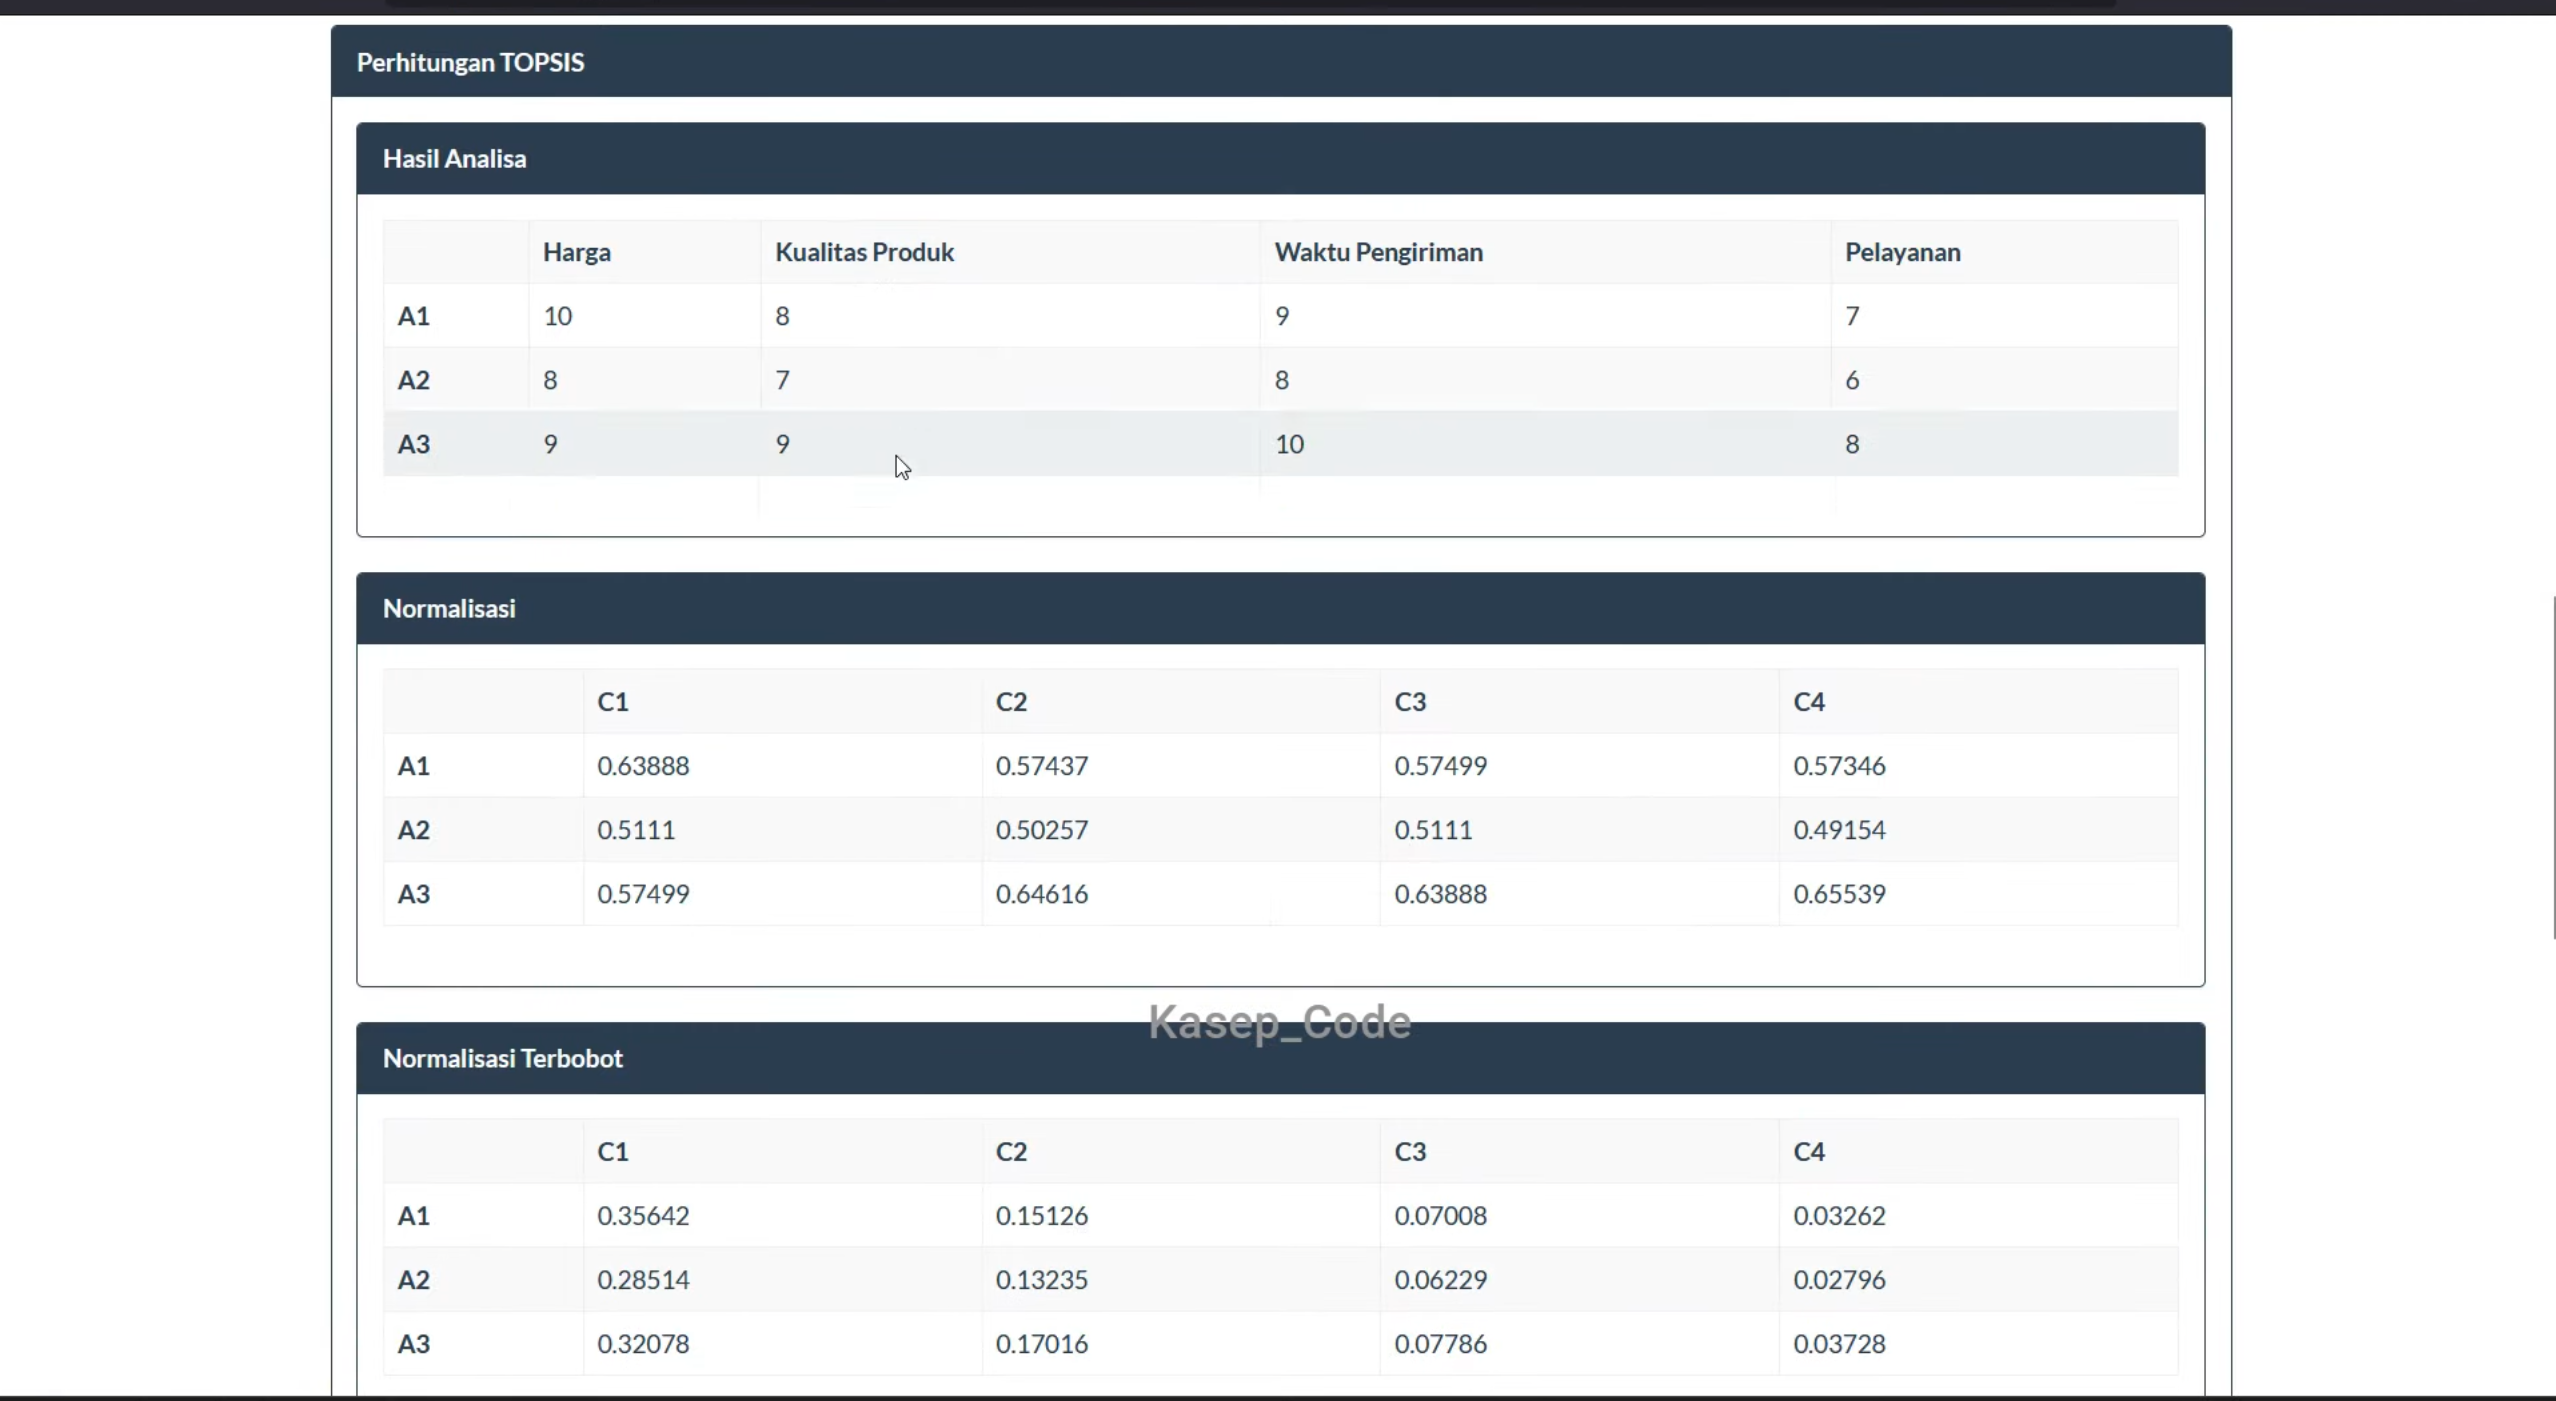Viewport: 2556px width, 1401px height.
Task: Click 0.63888 in Normalisasi row A1
Action: tap(643, 766)
